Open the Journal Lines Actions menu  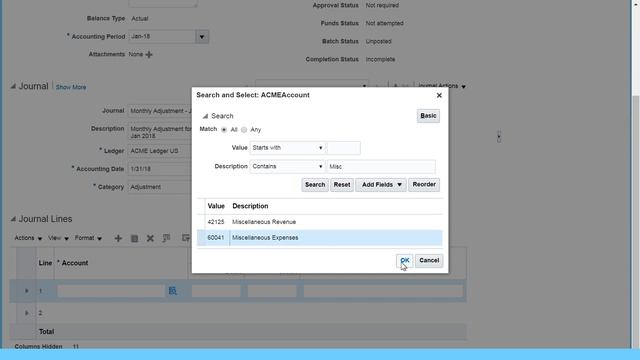coord(28,238)
